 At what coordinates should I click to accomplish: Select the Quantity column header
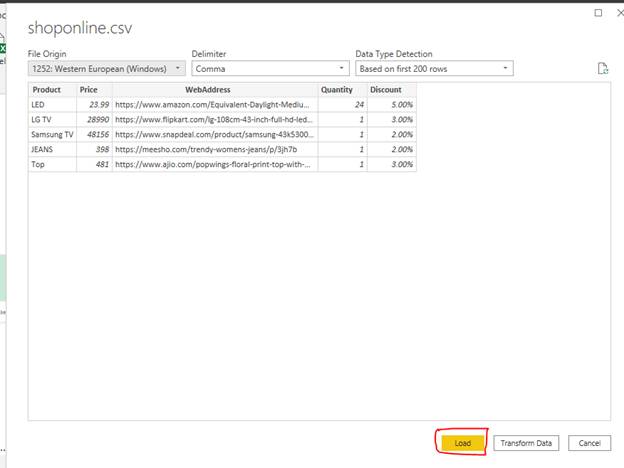(343, 90)
